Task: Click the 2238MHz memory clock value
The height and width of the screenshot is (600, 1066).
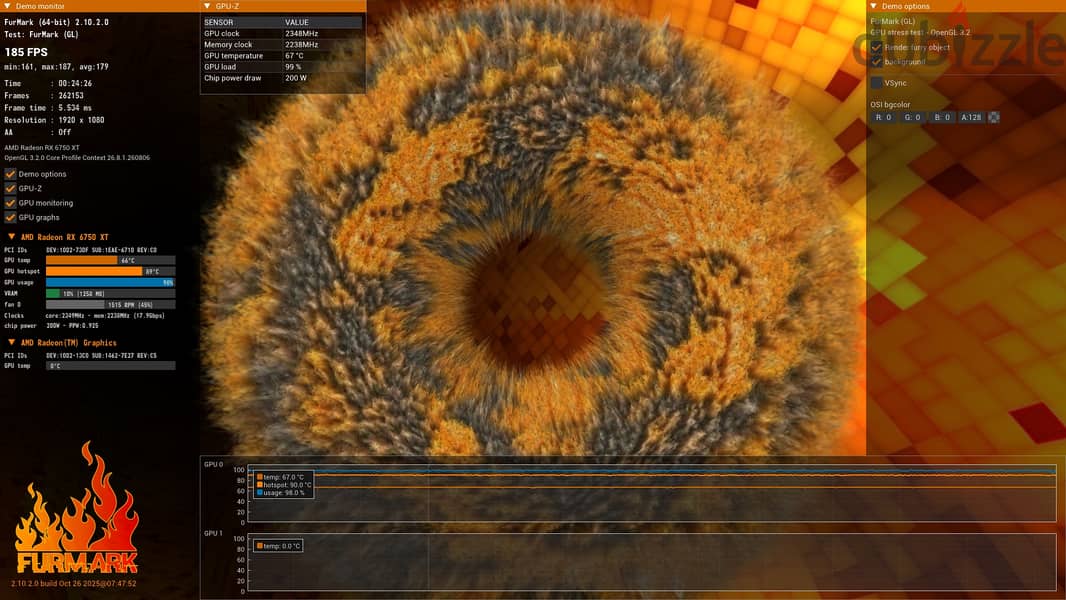Action: tap(301, 45)
